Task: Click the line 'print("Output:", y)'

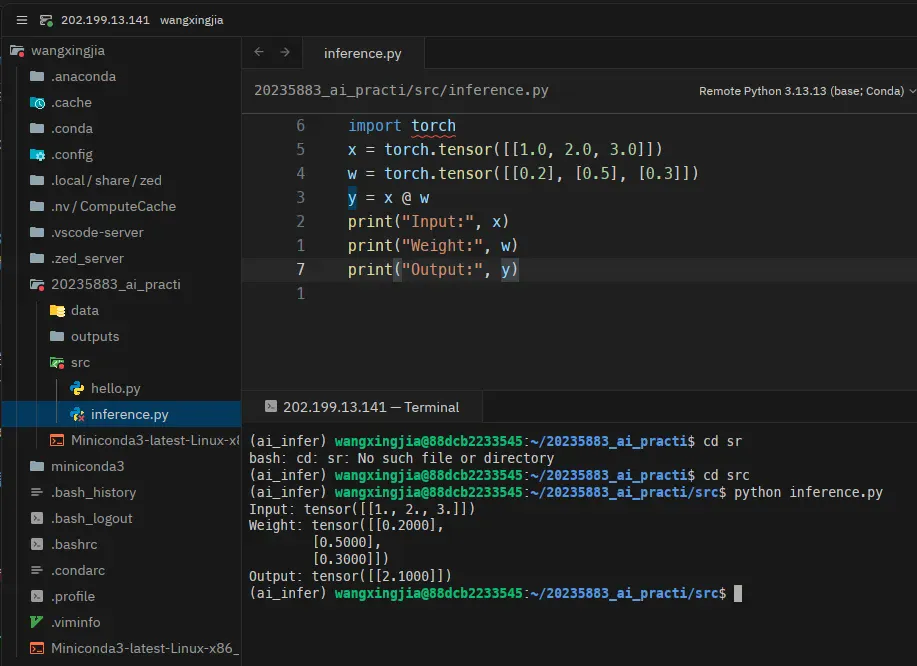Action: coord(433,270)
